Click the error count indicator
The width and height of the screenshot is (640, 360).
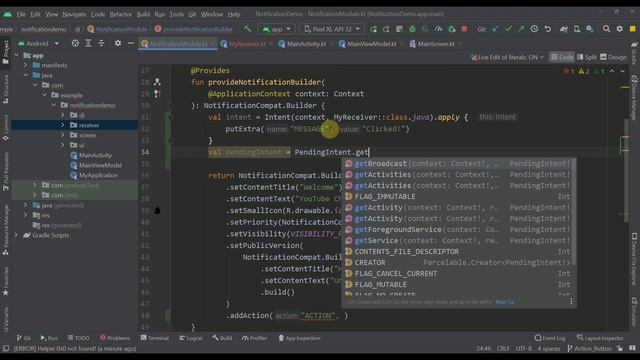[569, 71]
